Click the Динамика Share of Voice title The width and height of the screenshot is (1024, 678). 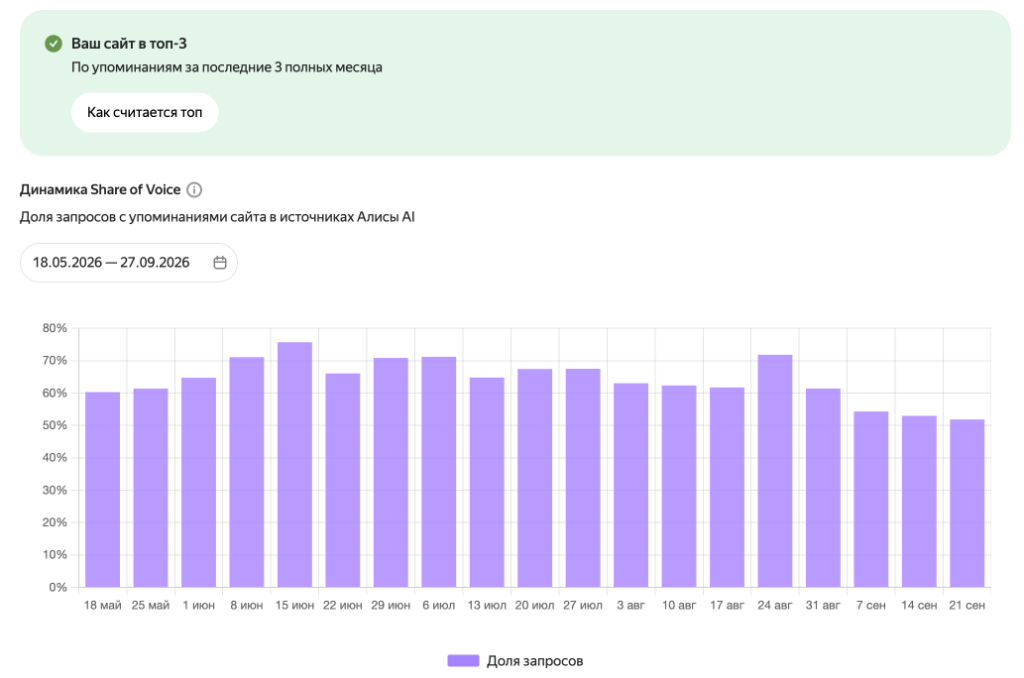click(100, 189)
